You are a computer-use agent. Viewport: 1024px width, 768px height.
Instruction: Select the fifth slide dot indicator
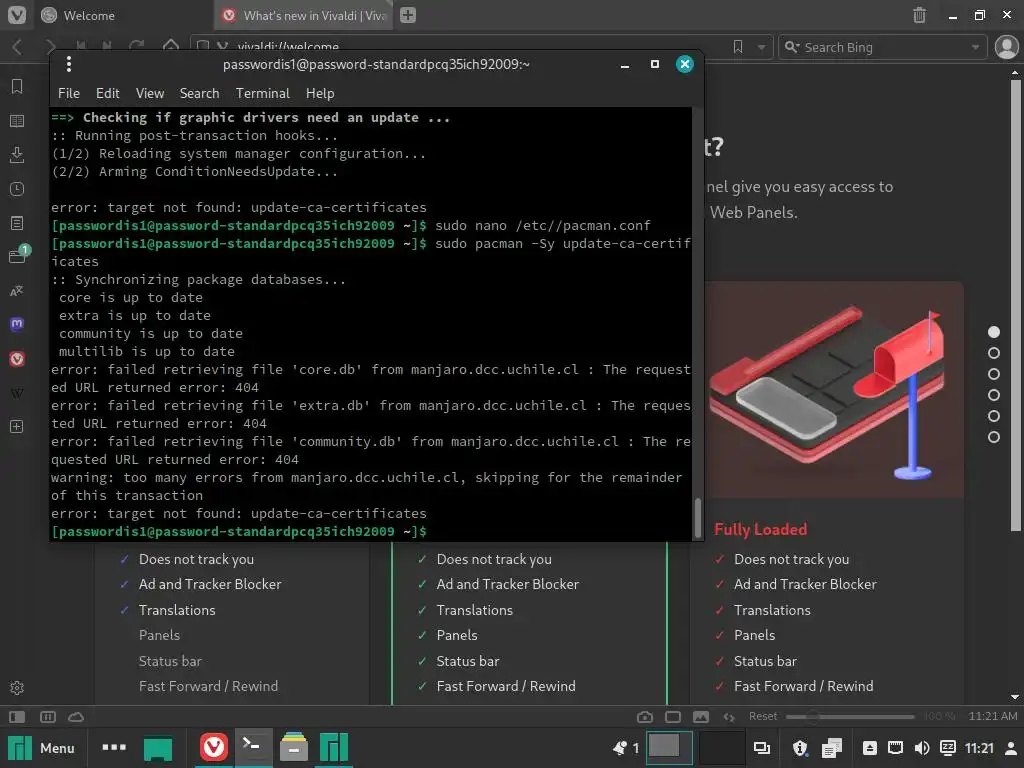point(994,416)
